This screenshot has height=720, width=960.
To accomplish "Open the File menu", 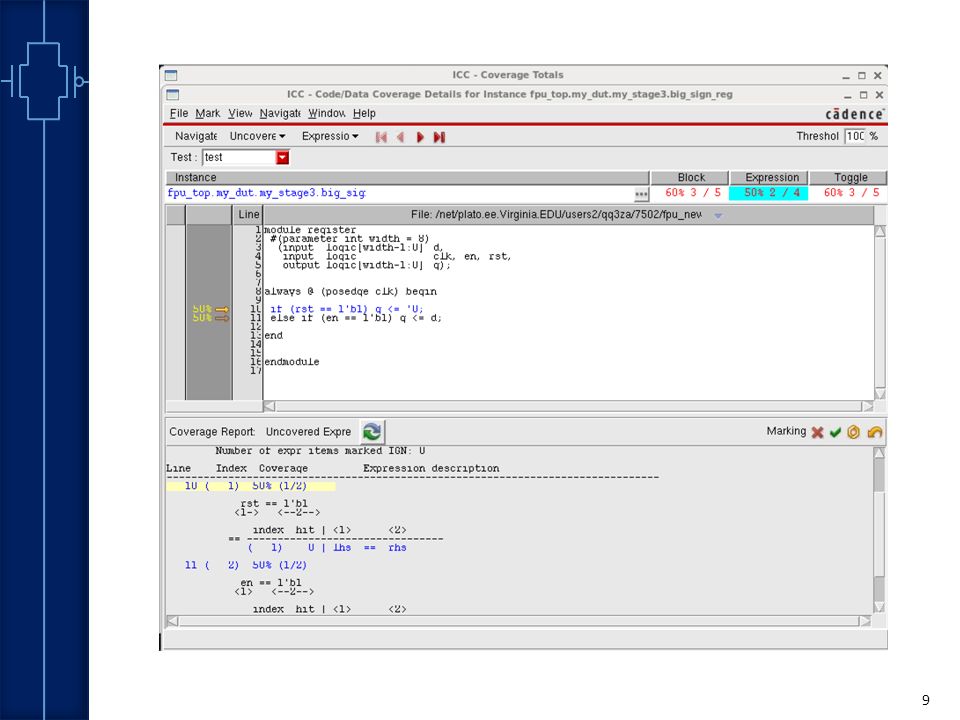I will [179, 113].
